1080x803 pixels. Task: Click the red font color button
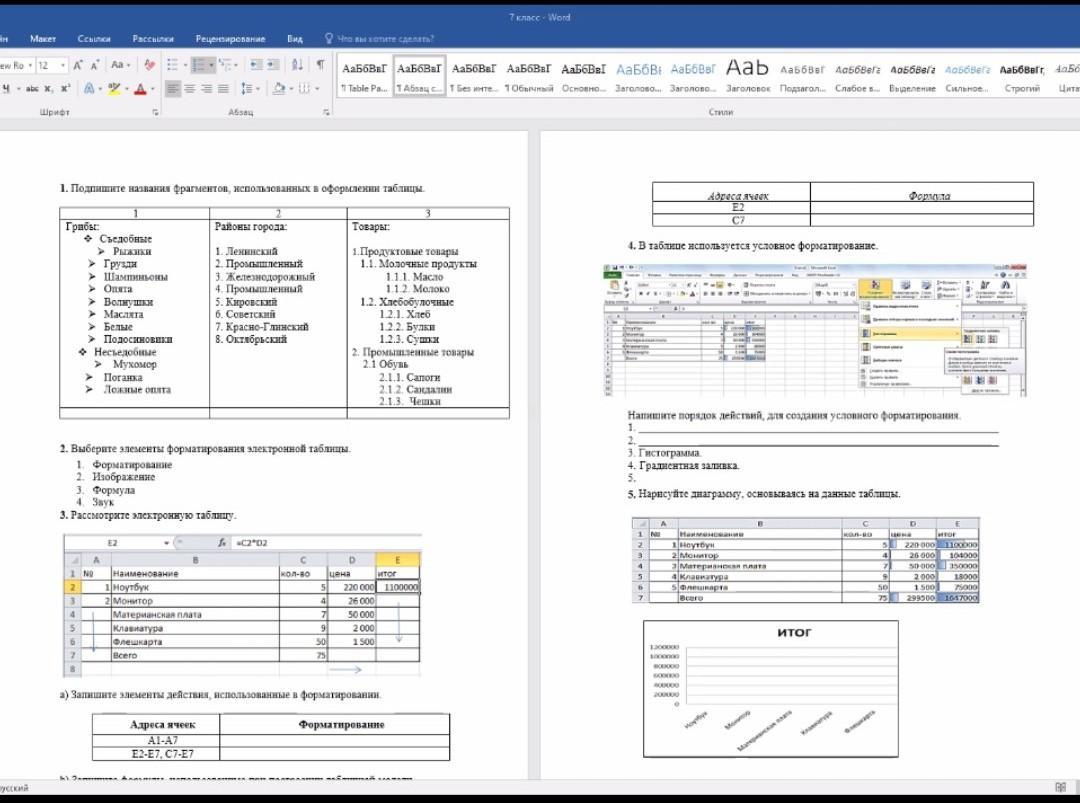[139, 89]
